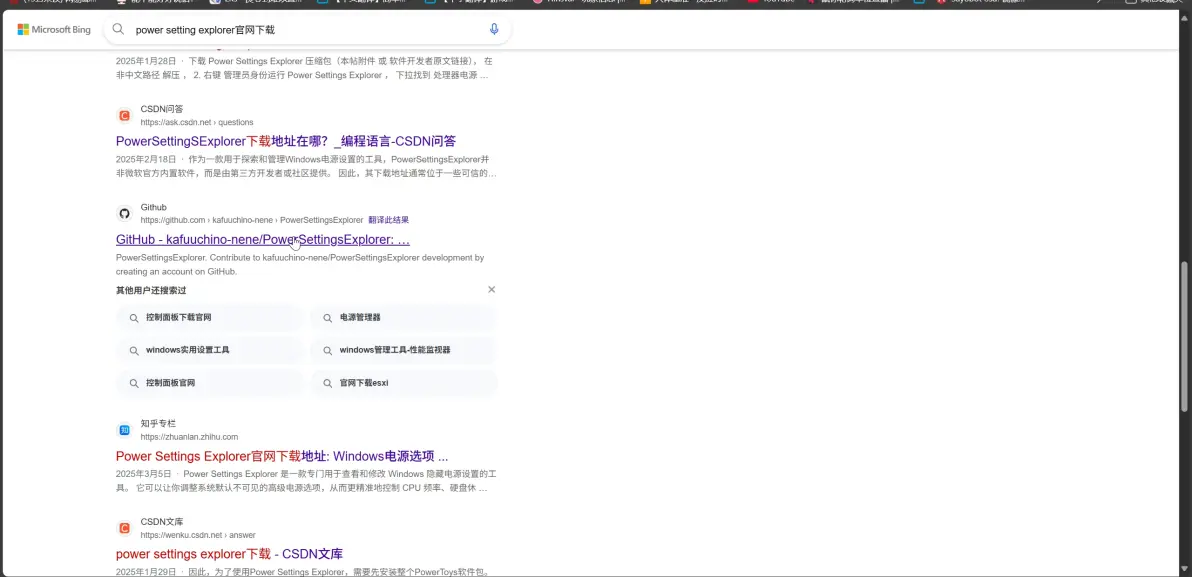Search suggestion 电源管理器
The height and width of the screenshot is (577, 1192).
tap(404, 318)
